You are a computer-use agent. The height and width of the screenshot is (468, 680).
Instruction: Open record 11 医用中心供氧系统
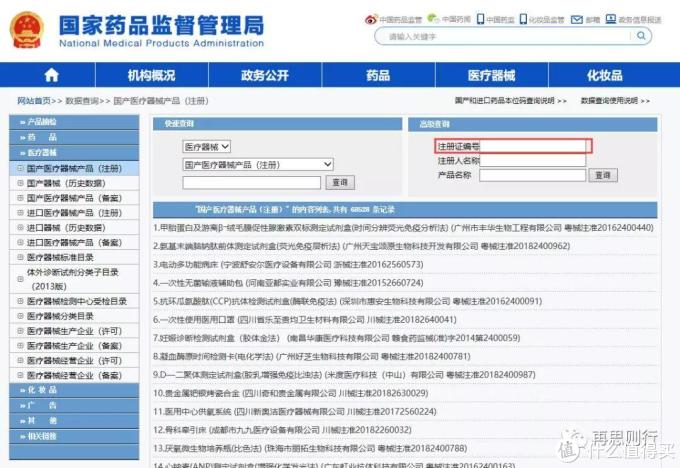point(295,412)
